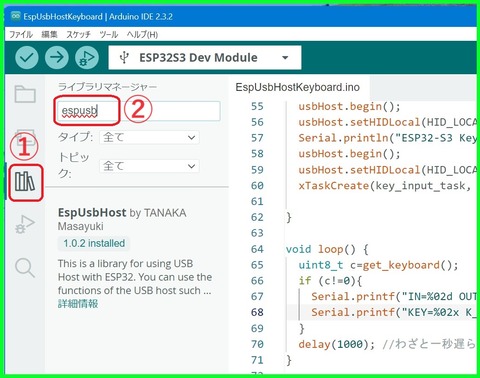
Task: Open the ESP32S3 Dev Module board dropdown
Action: click(x=205, y=58)
